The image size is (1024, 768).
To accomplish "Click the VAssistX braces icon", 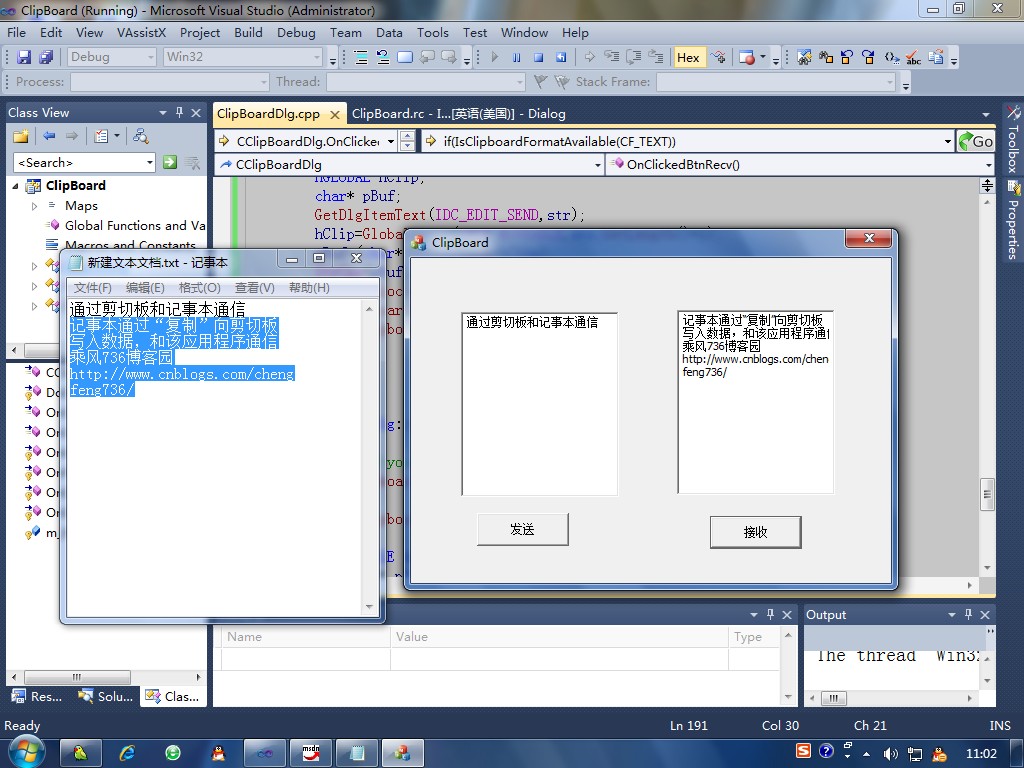I will pos(891,57).
